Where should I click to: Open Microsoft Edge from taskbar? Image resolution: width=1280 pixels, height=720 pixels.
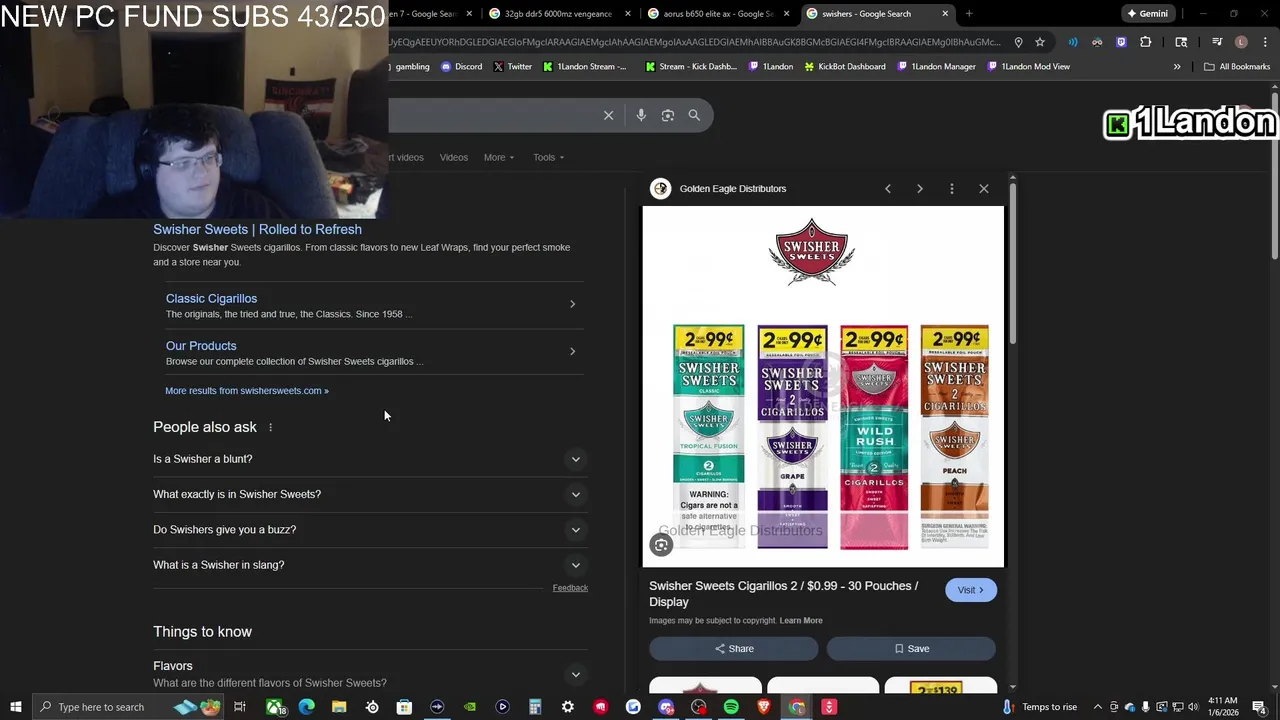(306, 707)
